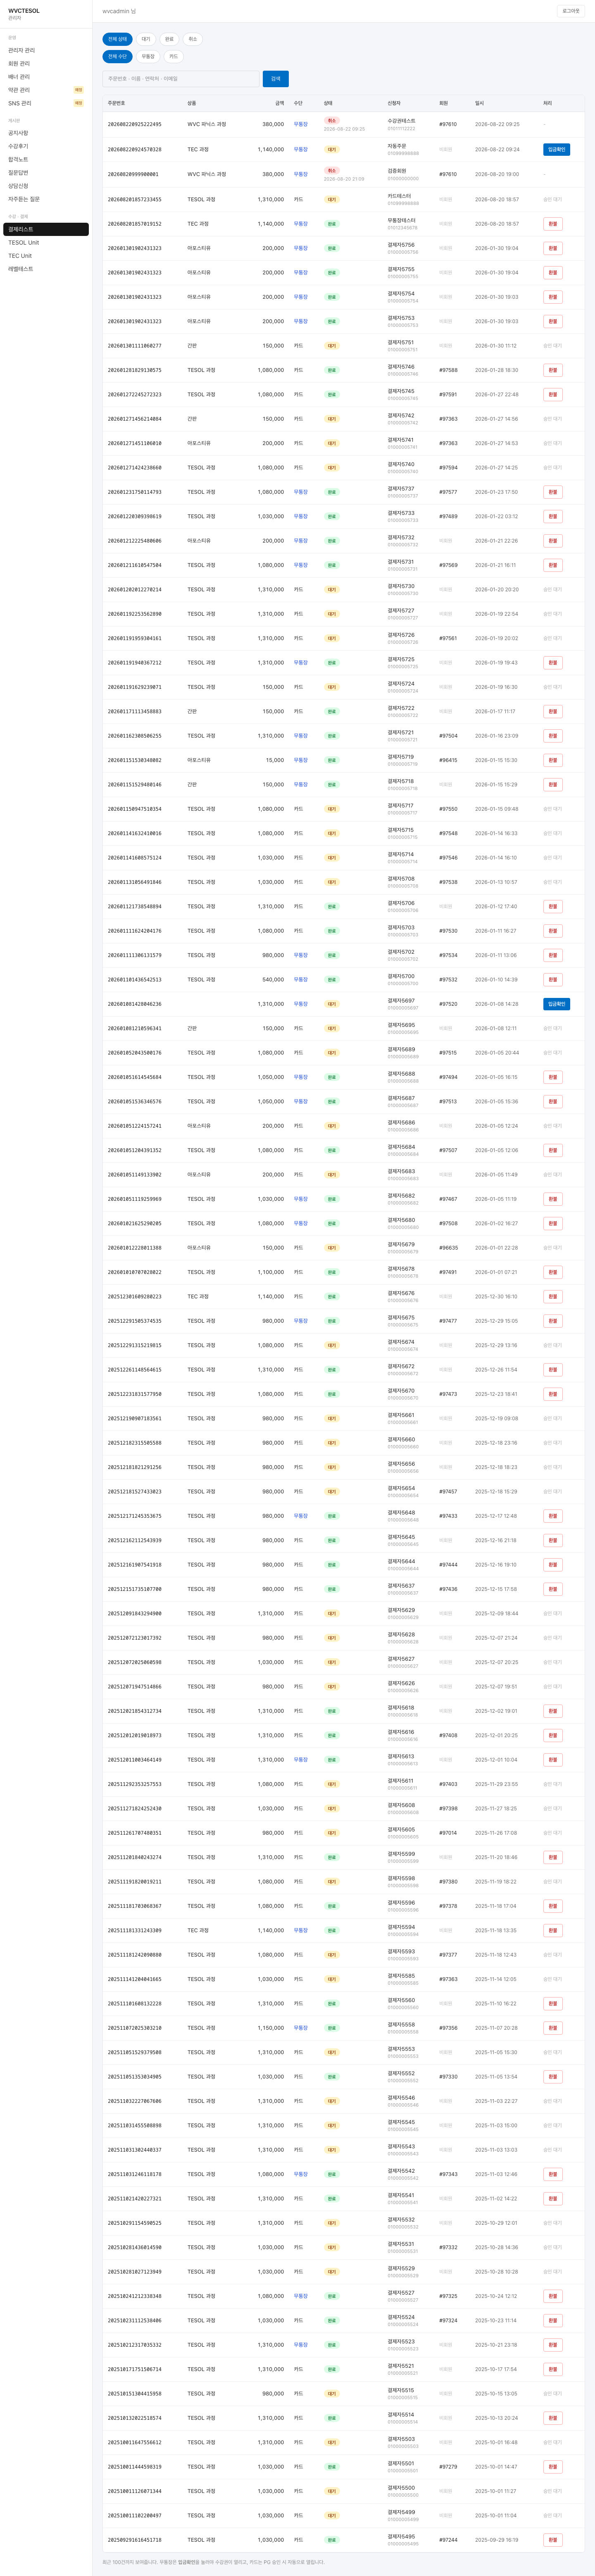Click 입금확인 in the 결제자5697 row
The image size is (595, 2576).
(556, 1004)
